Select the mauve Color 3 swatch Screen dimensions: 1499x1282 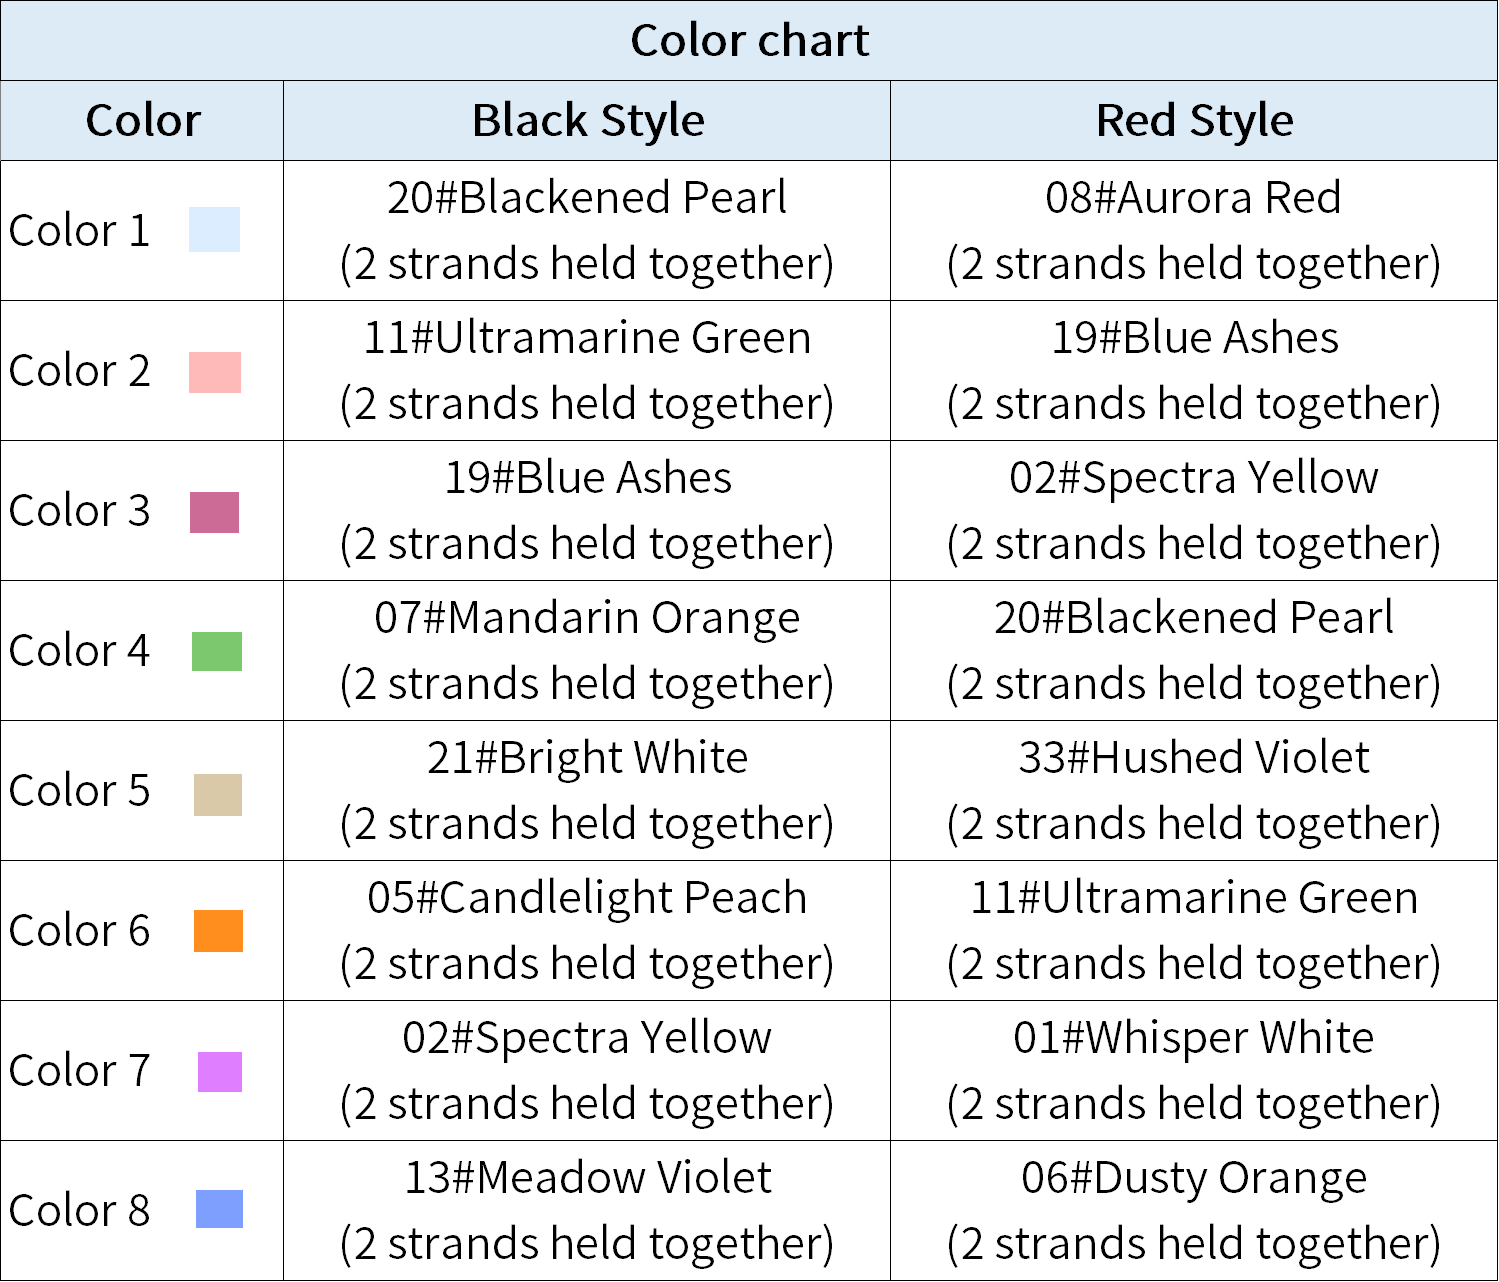click(214, 512)
